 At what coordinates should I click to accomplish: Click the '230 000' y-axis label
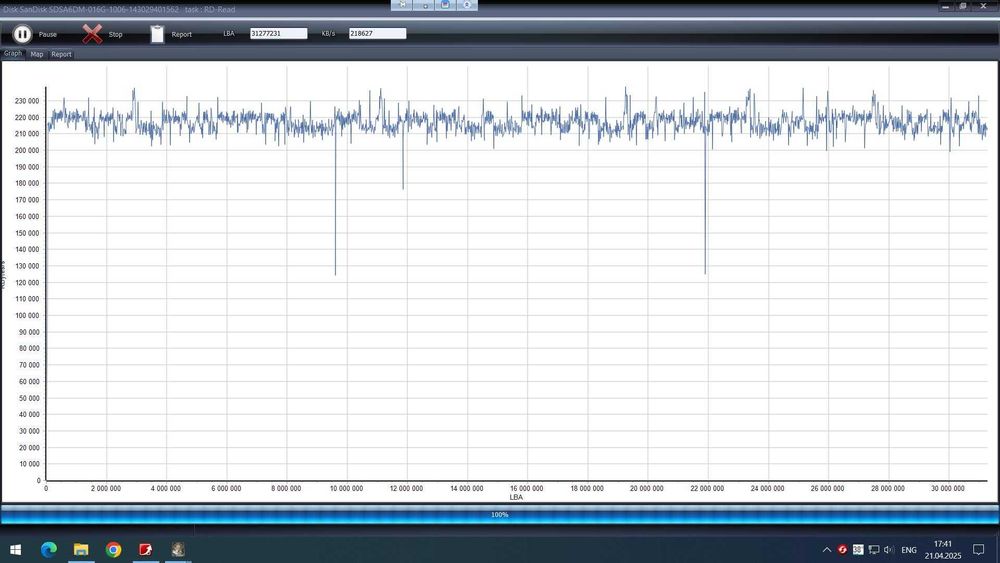(27, 101)
